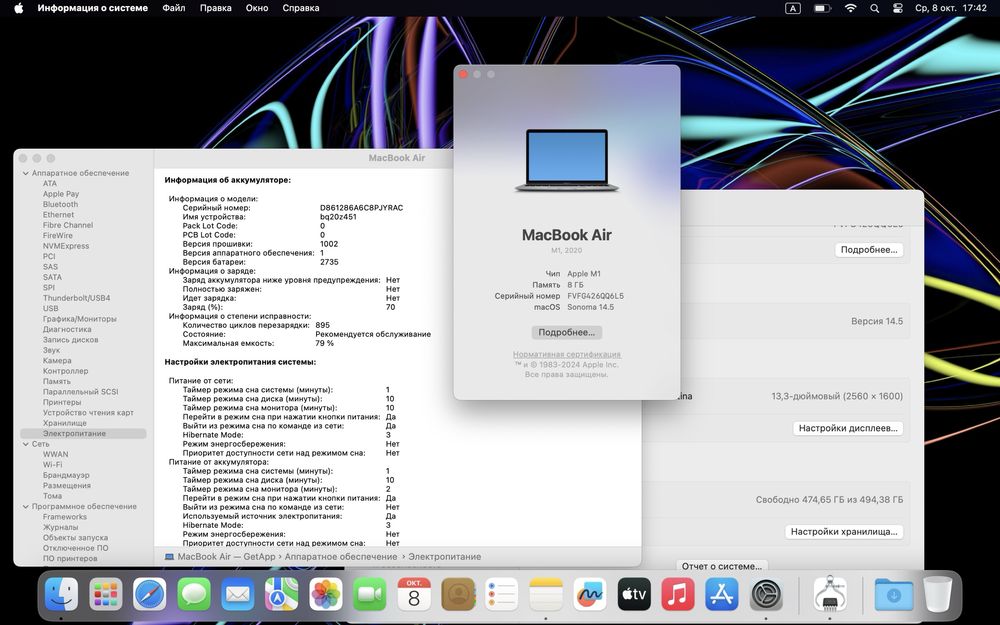
Task: Click Настройки дисплеев button
Action: tap(848, 428)
